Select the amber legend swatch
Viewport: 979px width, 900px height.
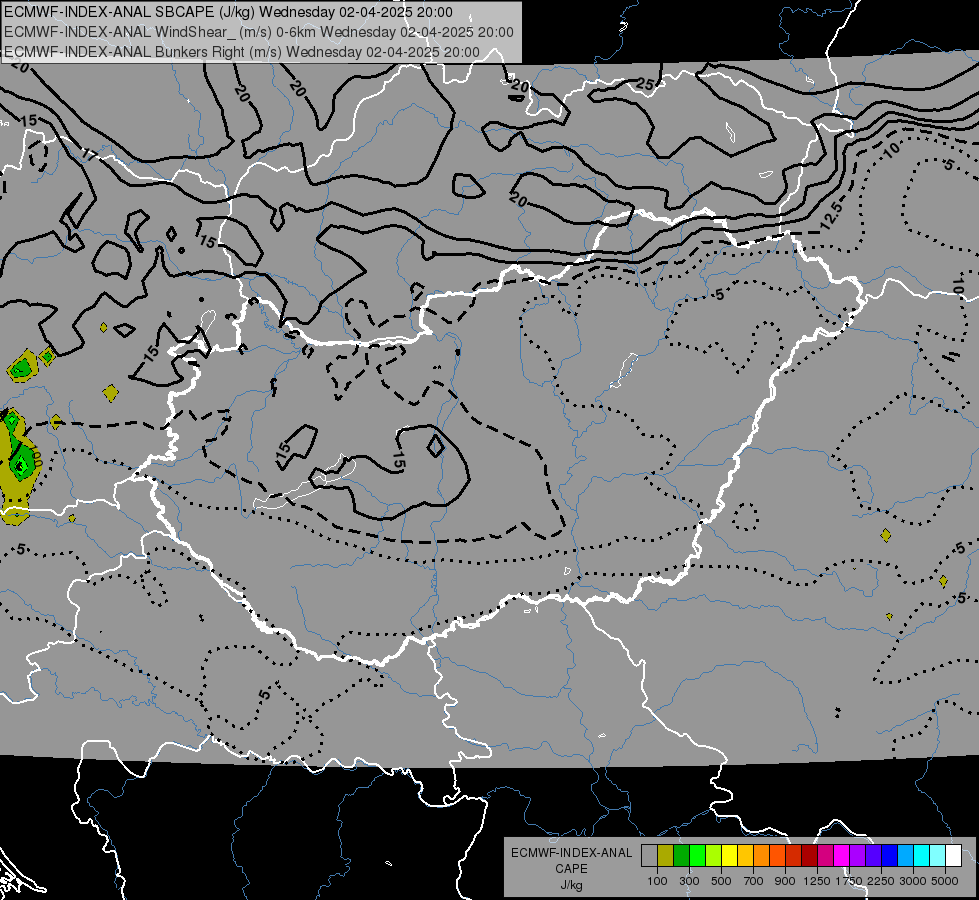pyautogui.click(x=745, y=856)
